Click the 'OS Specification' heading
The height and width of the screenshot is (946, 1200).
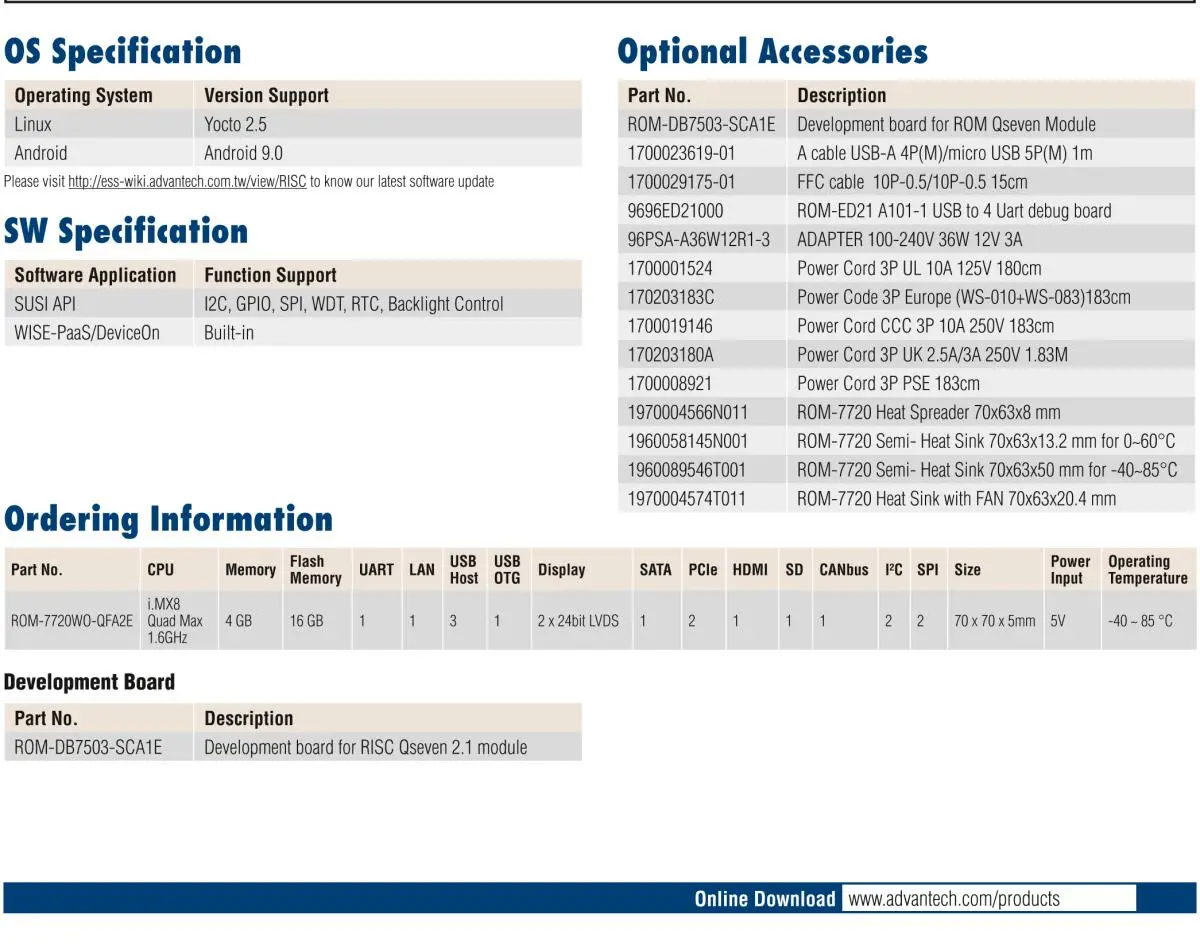(123, 51)
